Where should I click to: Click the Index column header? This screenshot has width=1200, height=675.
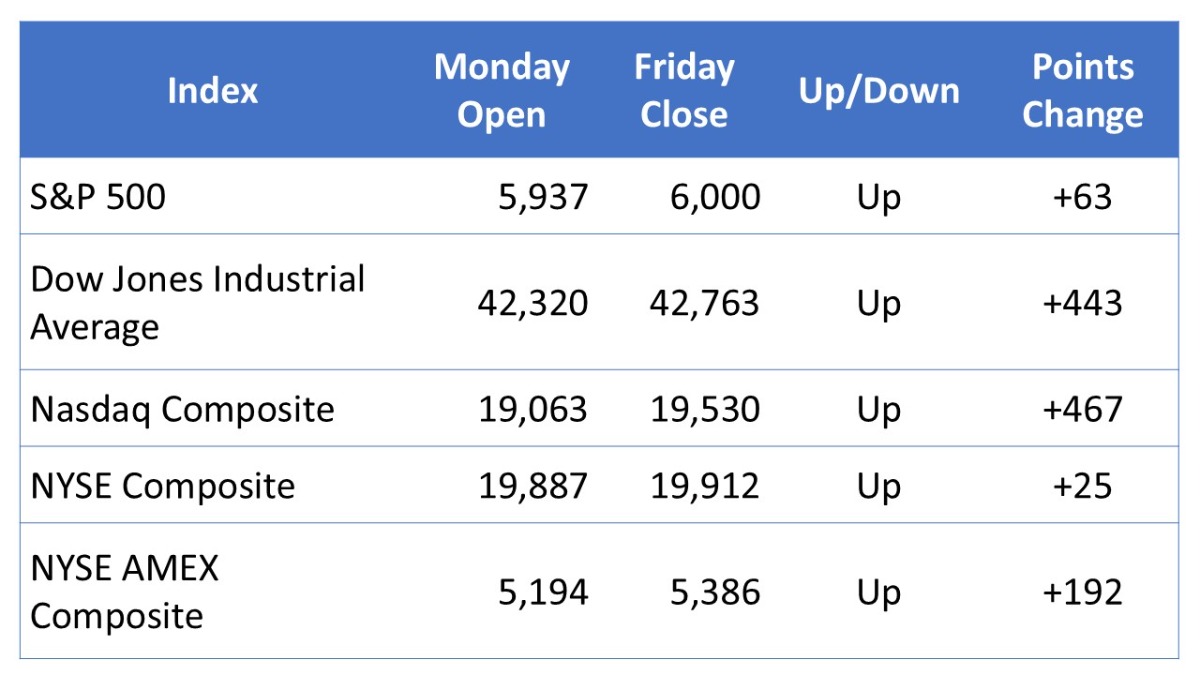[212, 91]
